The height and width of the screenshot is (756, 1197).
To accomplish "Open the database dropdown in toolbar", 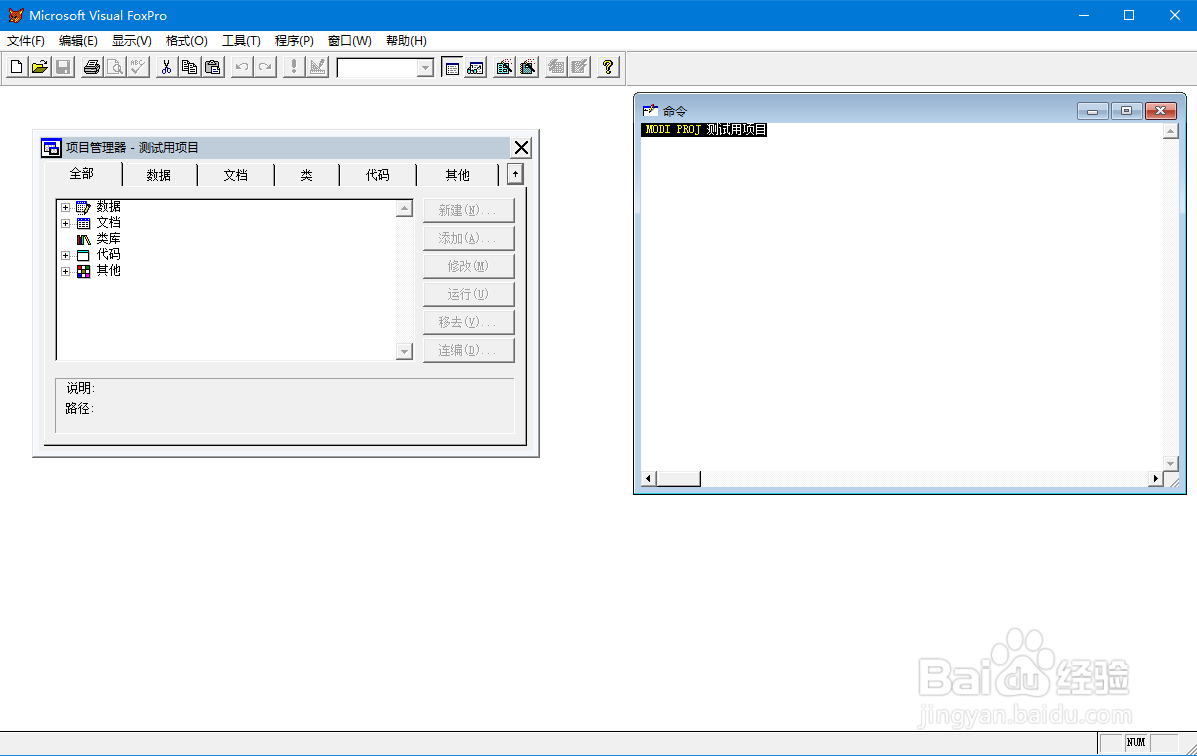I will click(425, 68).
